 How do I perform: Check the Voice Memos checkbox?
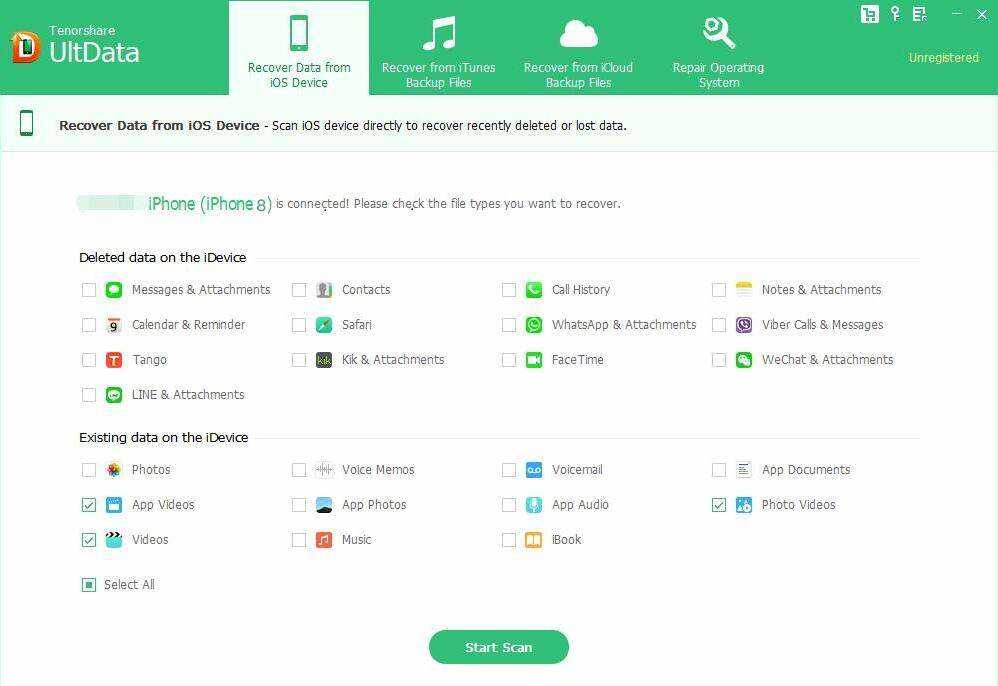299,470
